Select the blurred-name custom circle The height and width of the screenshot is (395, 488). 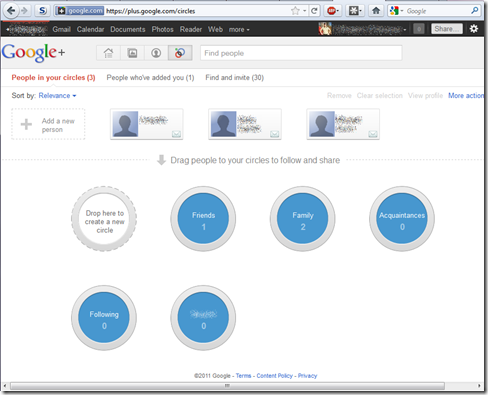coord(203,318)
